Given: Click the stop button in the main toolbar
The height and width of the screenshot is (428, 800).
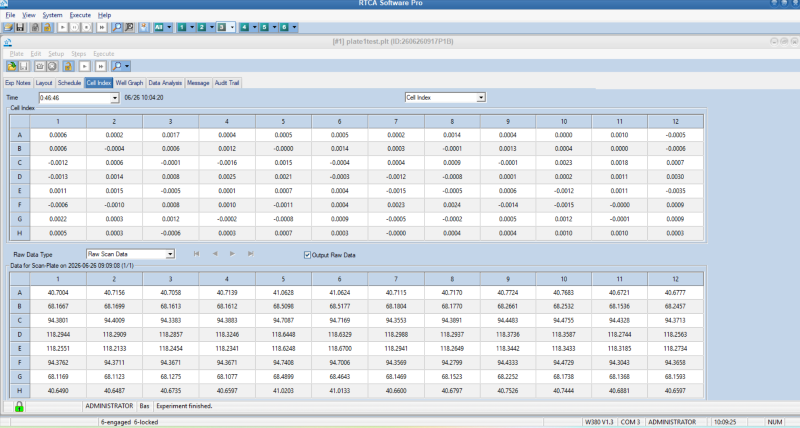Looking at the screenshot, I should pos(87,28).
